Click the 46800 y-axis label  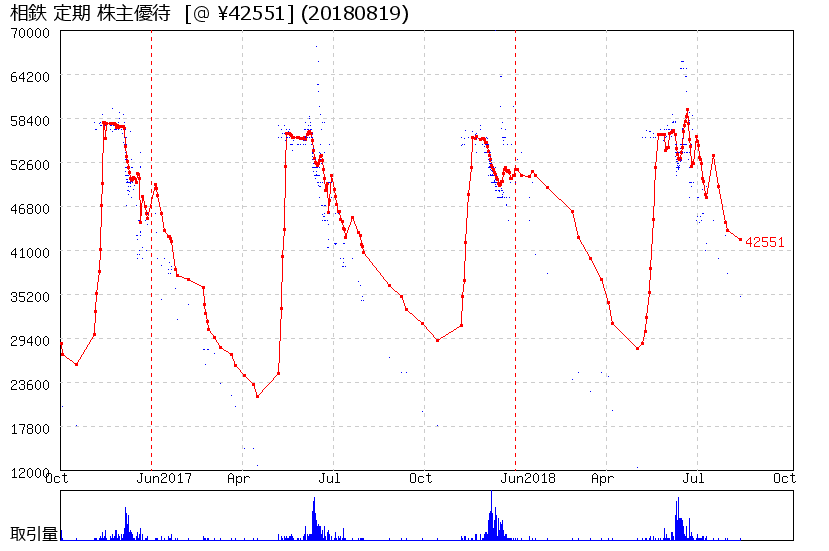click(30, 208)
